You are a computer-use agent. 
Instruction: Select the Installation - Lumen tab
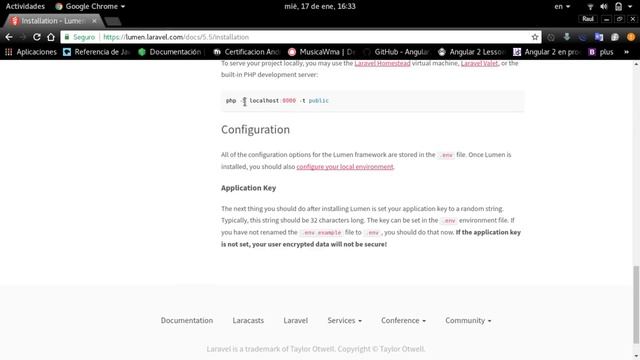pyautogui.click(x=53, y=21)
